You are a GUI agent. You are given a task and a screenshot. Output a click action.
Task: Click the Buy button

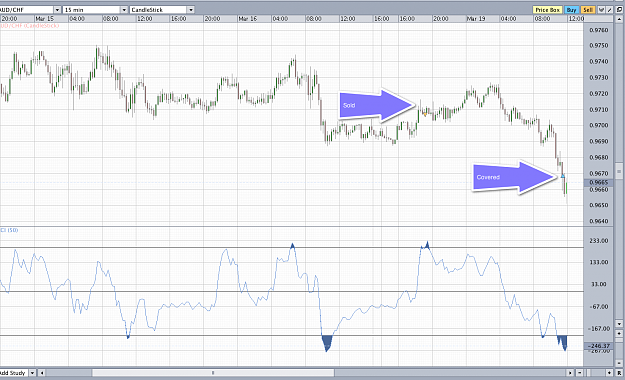(572, 10)
